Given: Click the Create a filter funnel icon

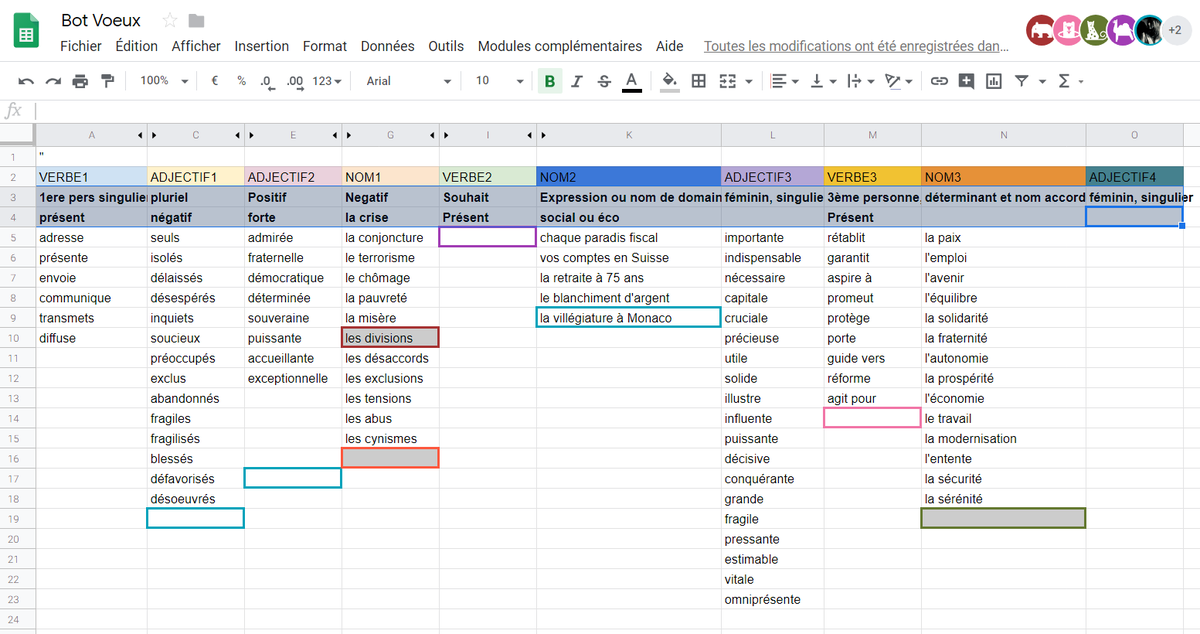Looking at the screenshot, I should pos(1021,81).
